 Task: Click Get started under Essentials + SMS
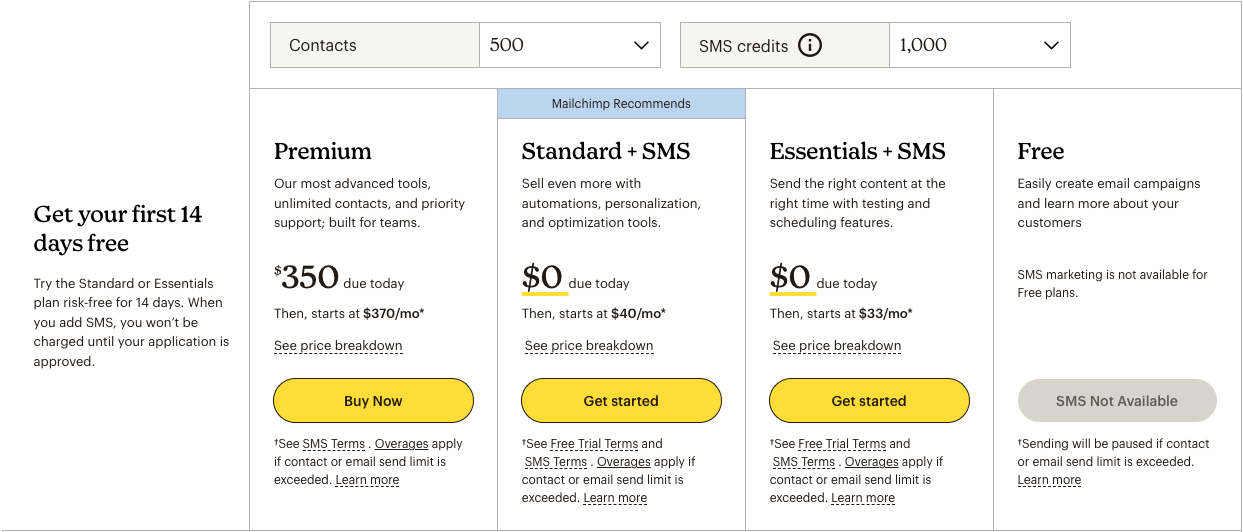pyautogui.click(x=869, y=401)
